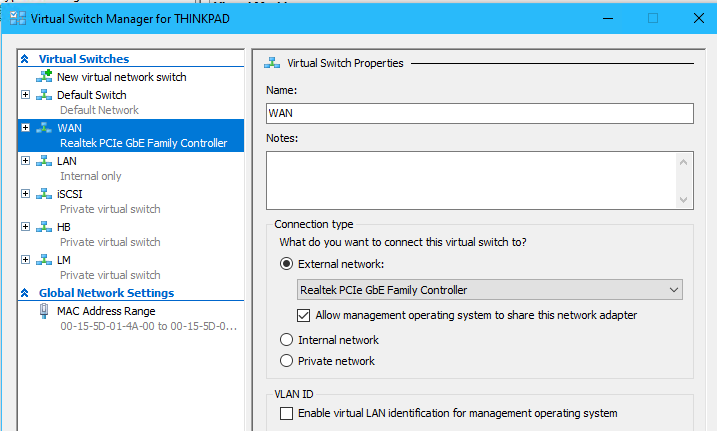The width and height of the screenshot is (717, 431).
Task: Collapse the Virtual Switches section
Action: coord(25,59)
